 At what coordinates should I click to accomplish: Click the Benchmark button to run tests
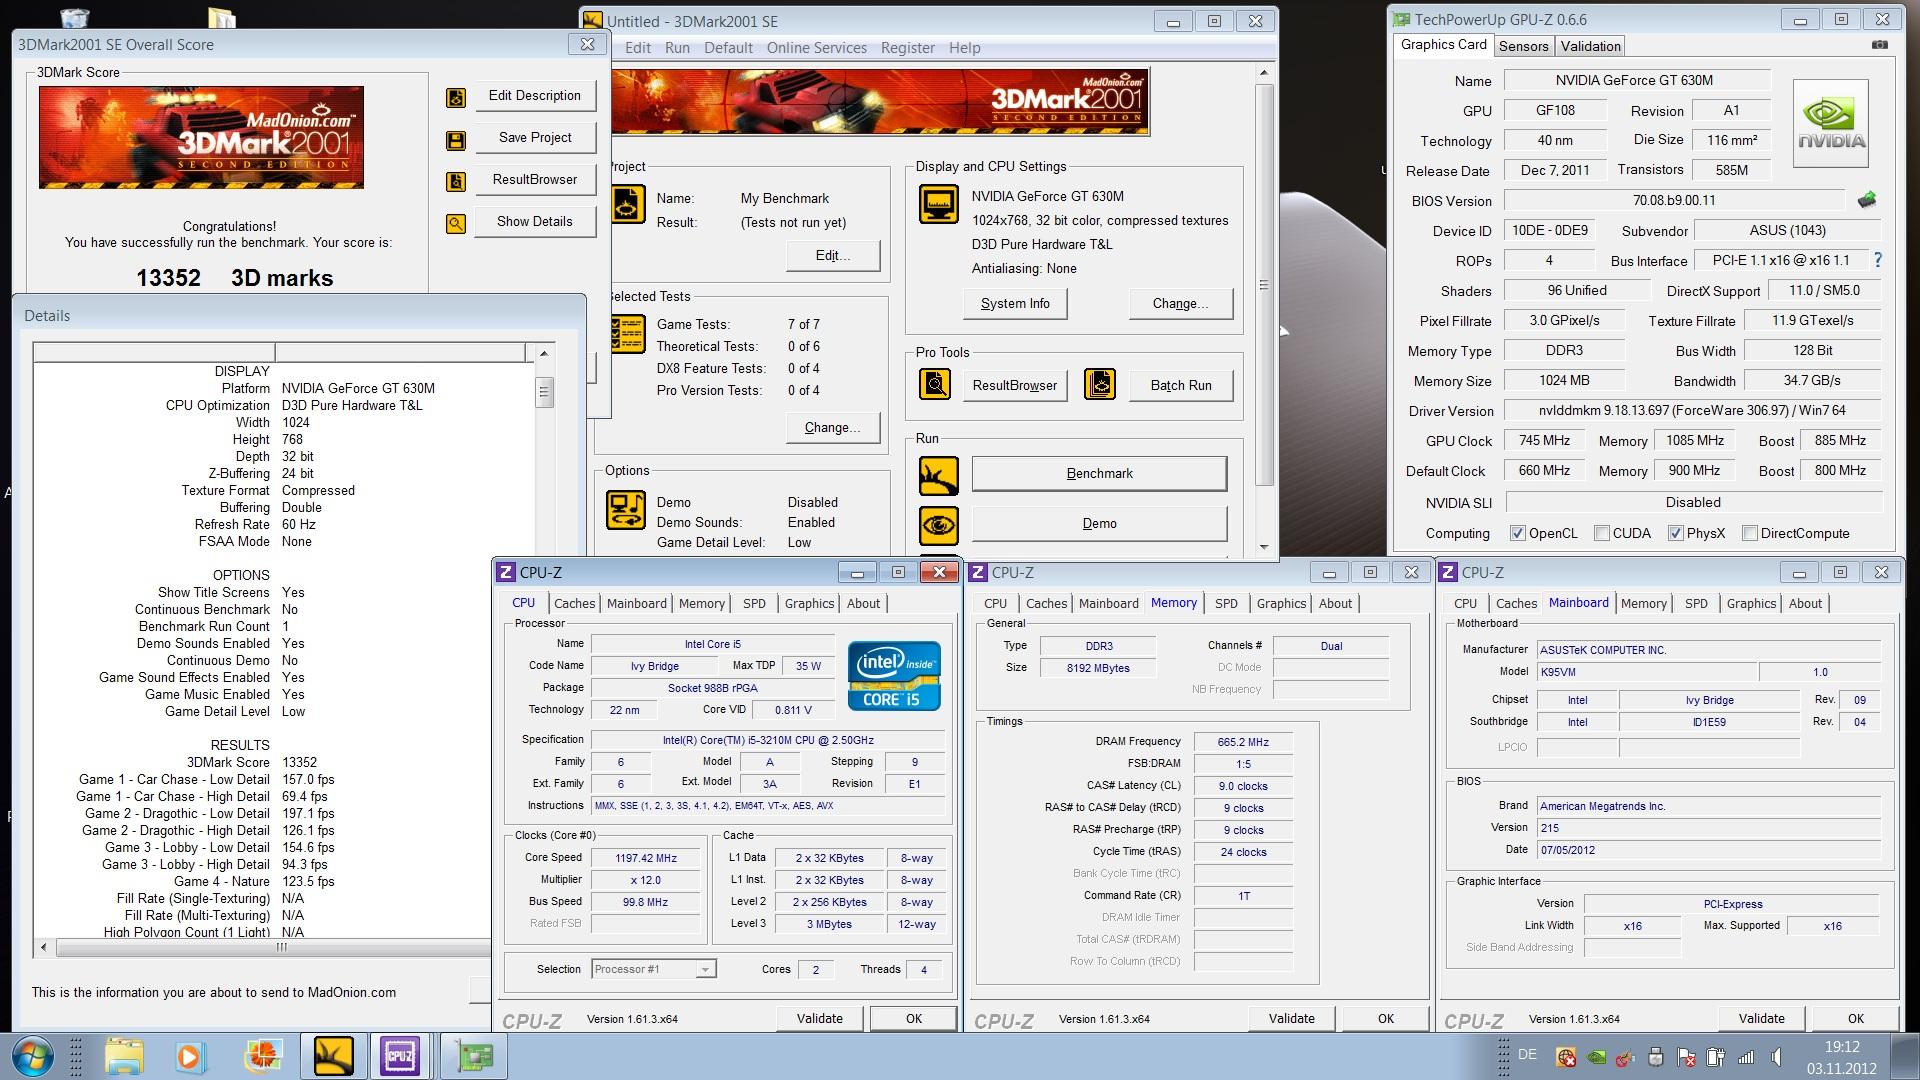[x=1099, y=474]
